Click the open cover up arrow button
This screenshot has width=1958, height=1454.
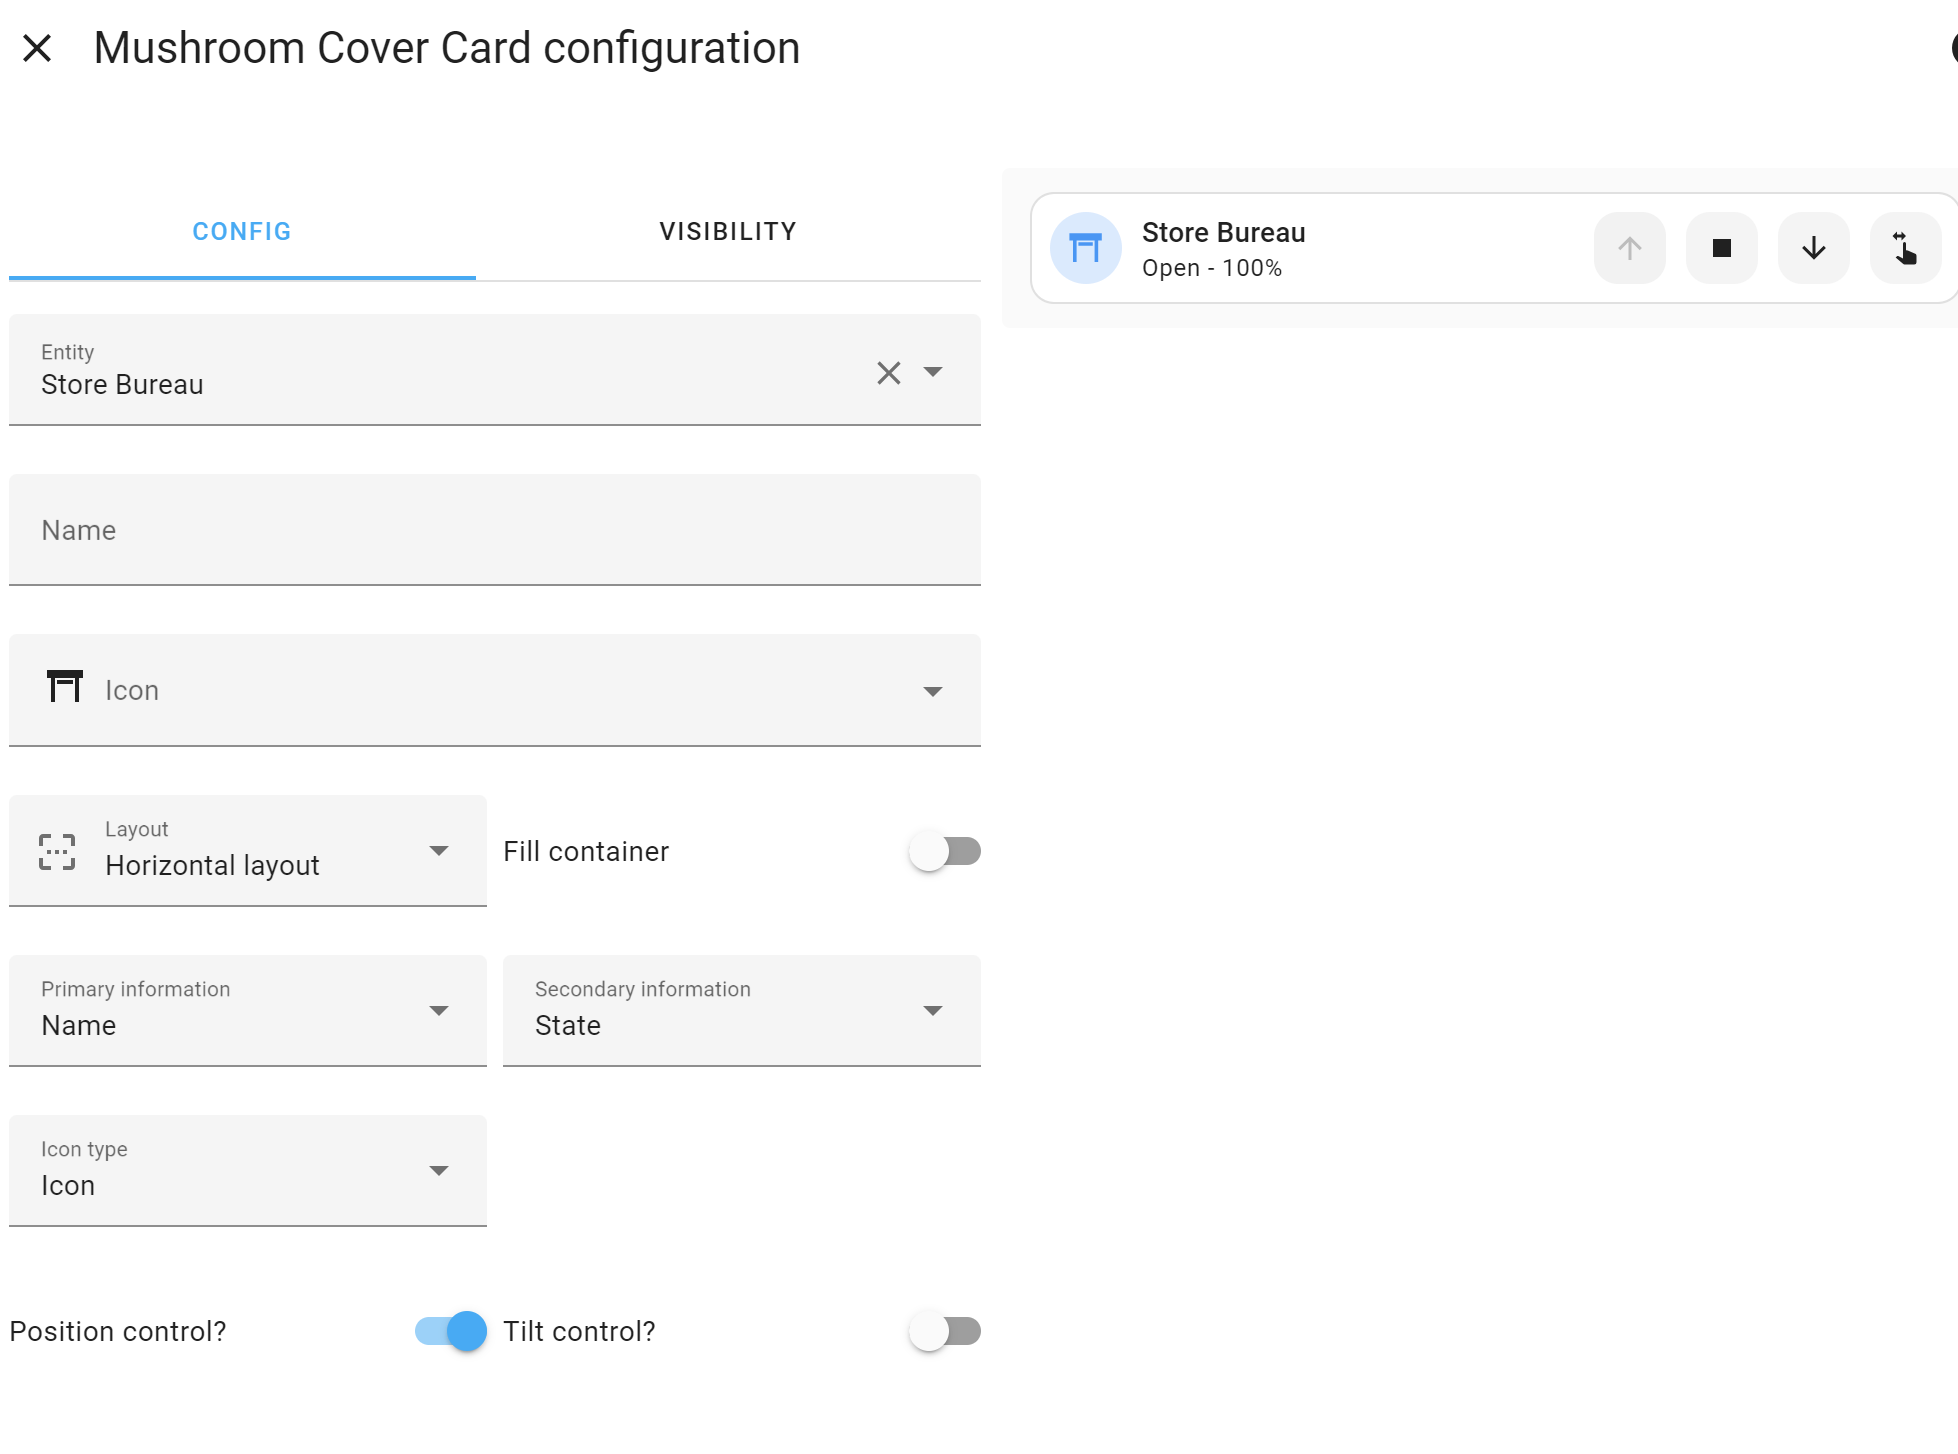tap(1630, 248)
